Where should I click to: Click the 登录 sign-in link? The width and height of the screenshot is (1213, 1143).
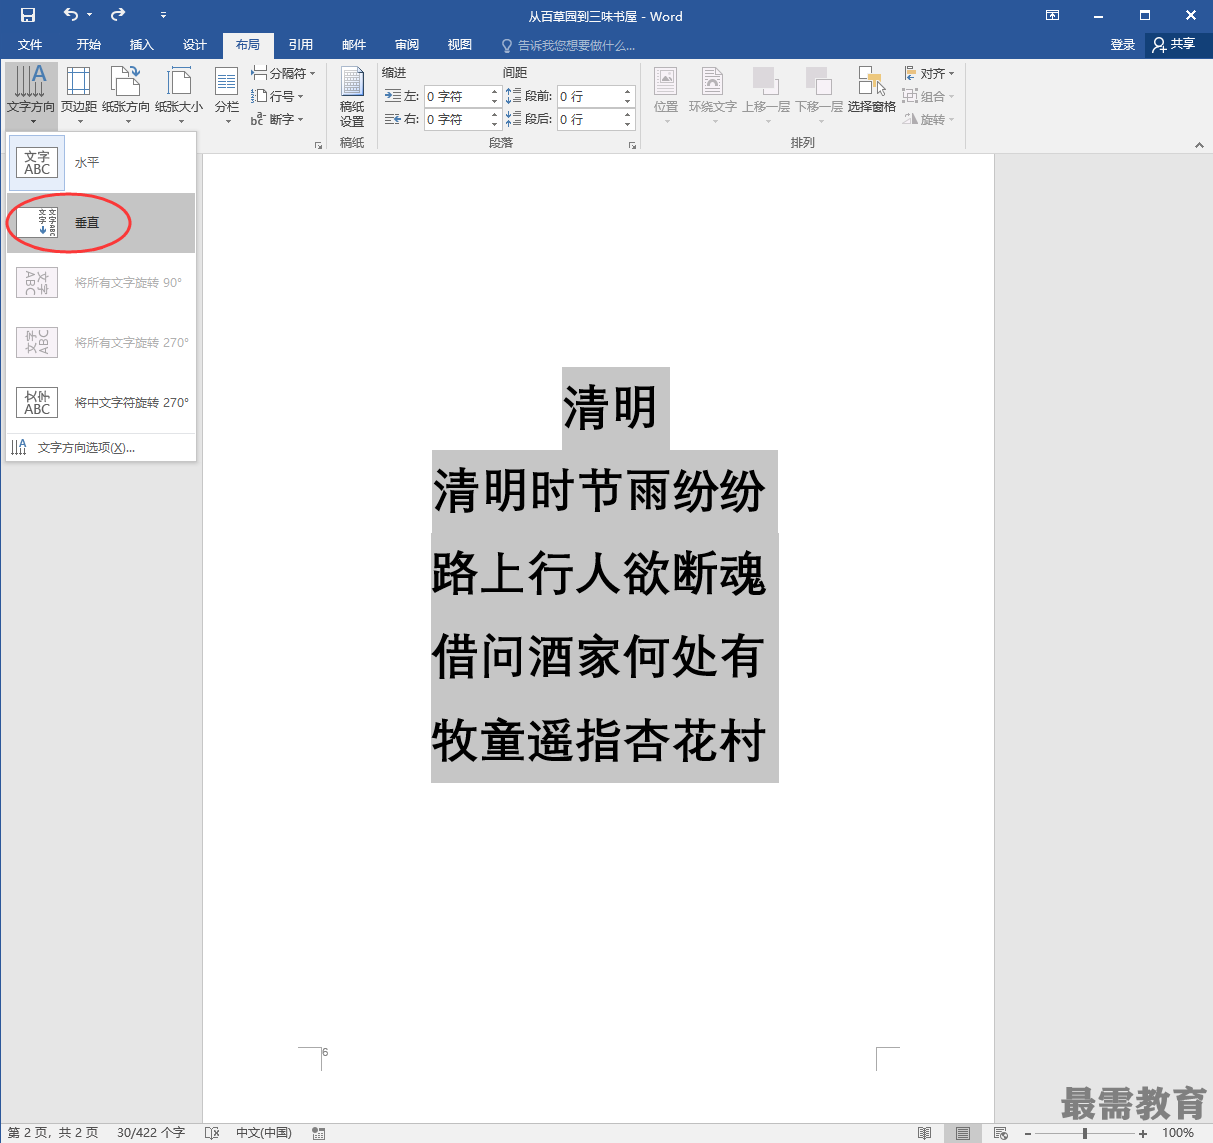coord(1123,45)
